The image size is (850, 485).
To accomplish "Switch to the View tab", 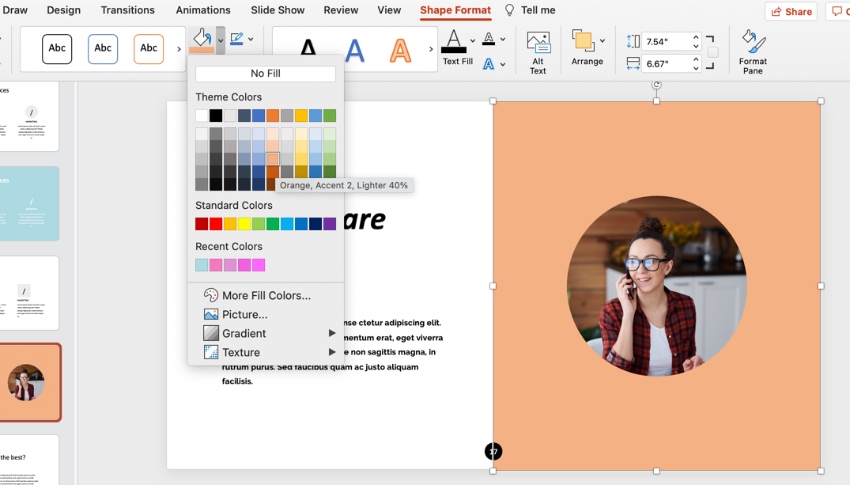I will [x=389, y=10].
